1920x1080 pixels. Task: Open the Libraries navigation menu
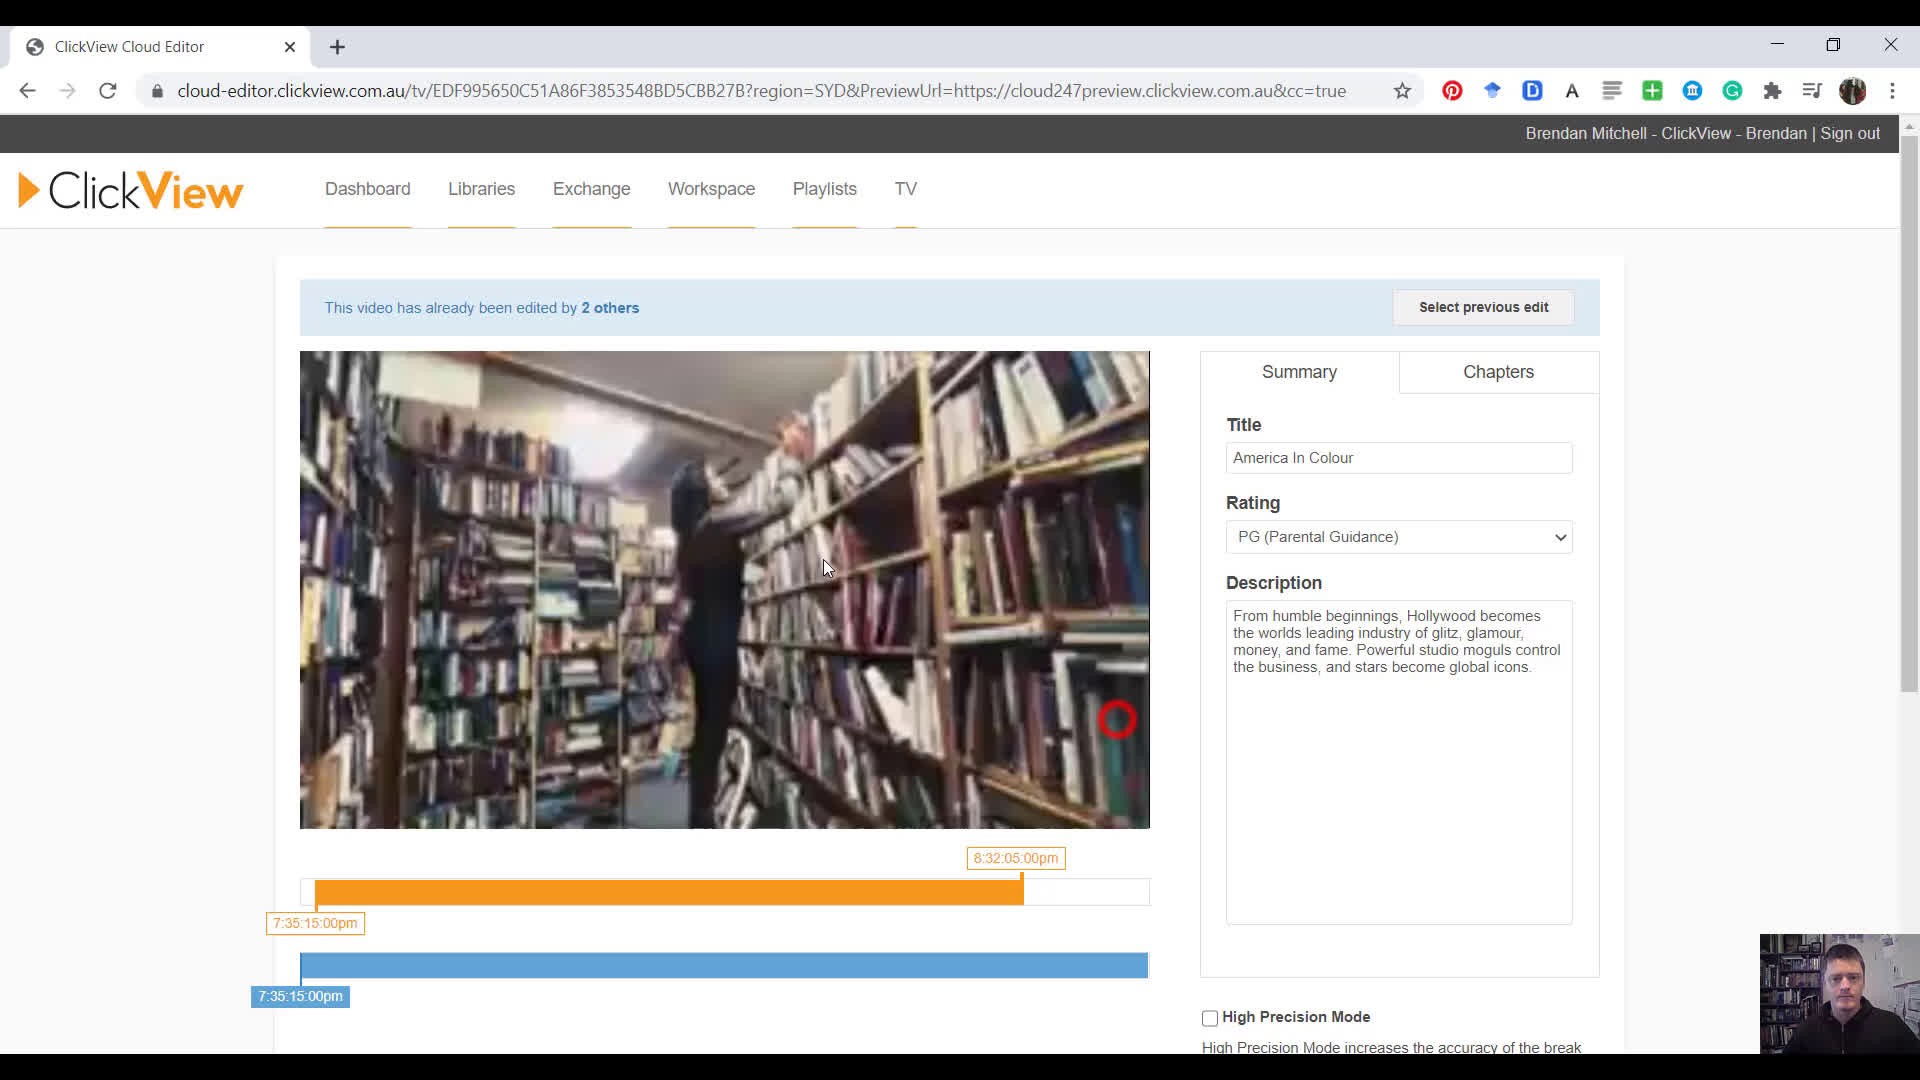coord(481,189)
